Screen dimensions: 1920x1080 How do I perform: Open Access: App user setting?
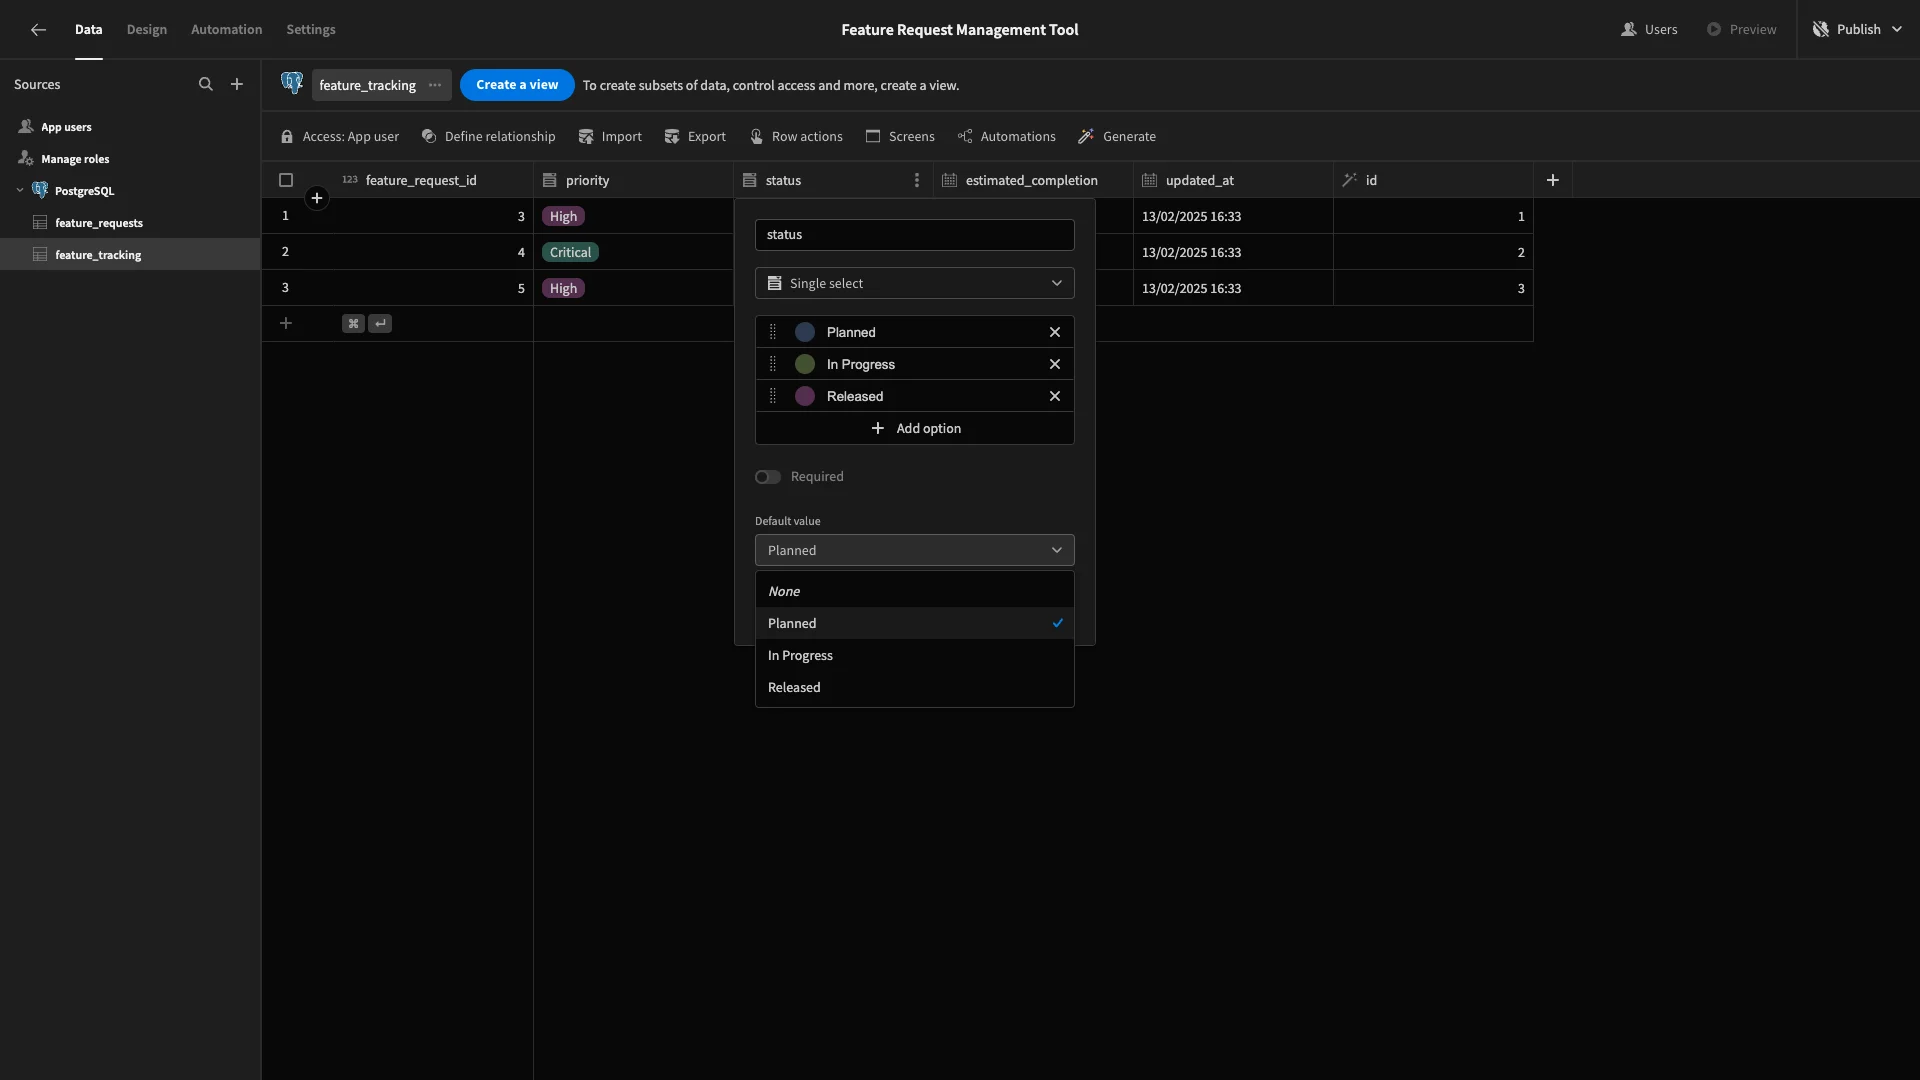coord(340,137)
